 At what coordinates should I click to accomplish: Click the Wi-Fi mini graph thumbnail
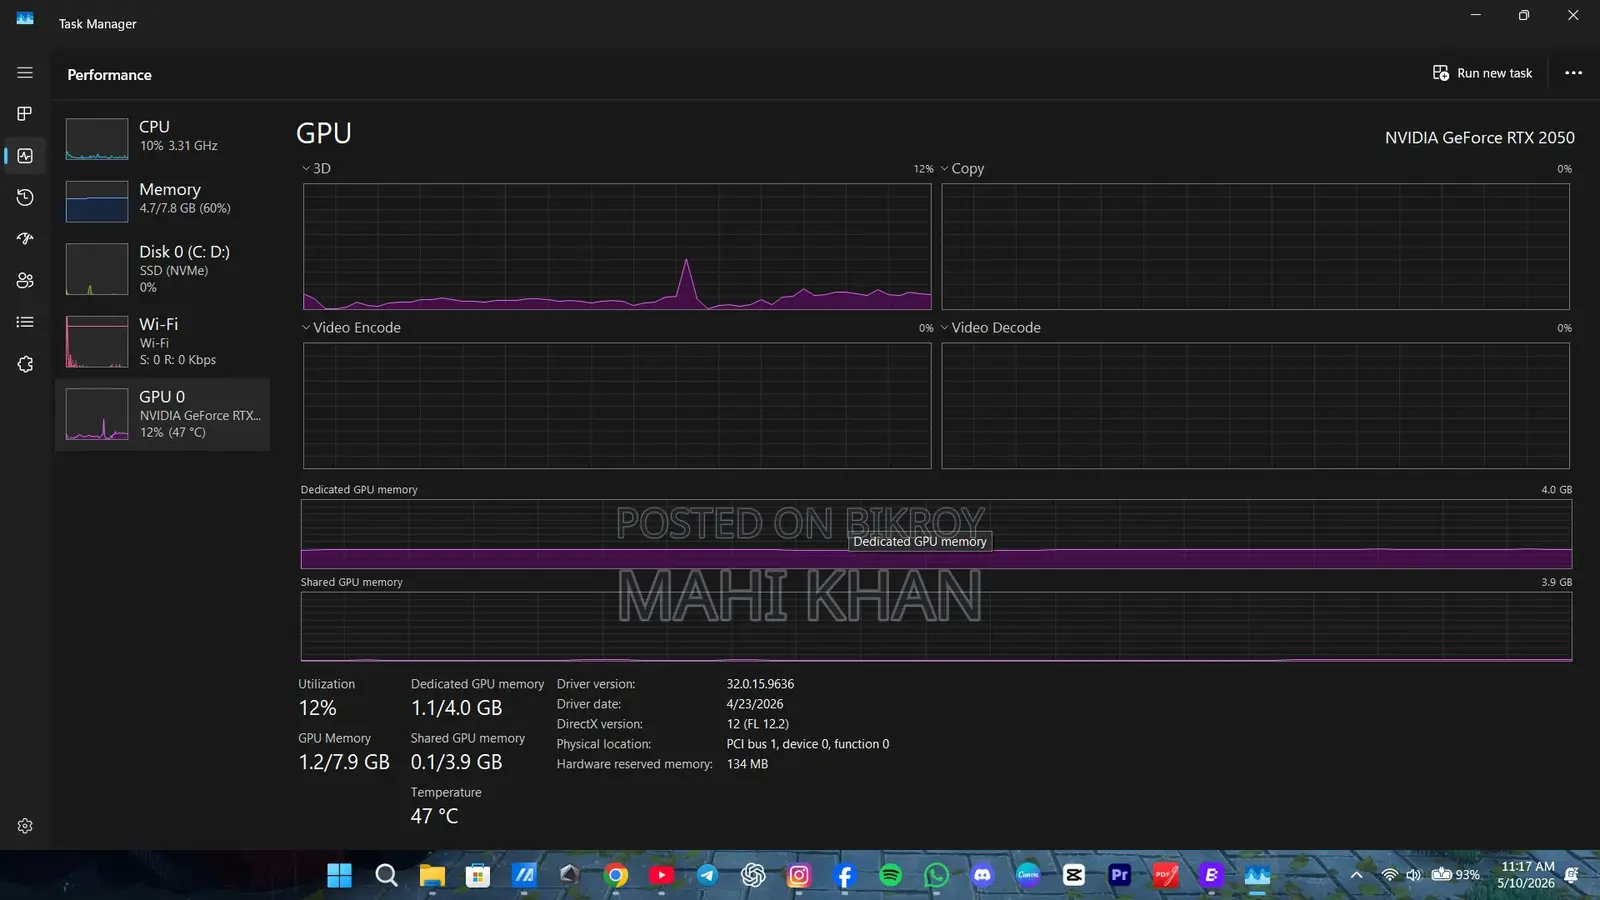(x=97, y=342)
